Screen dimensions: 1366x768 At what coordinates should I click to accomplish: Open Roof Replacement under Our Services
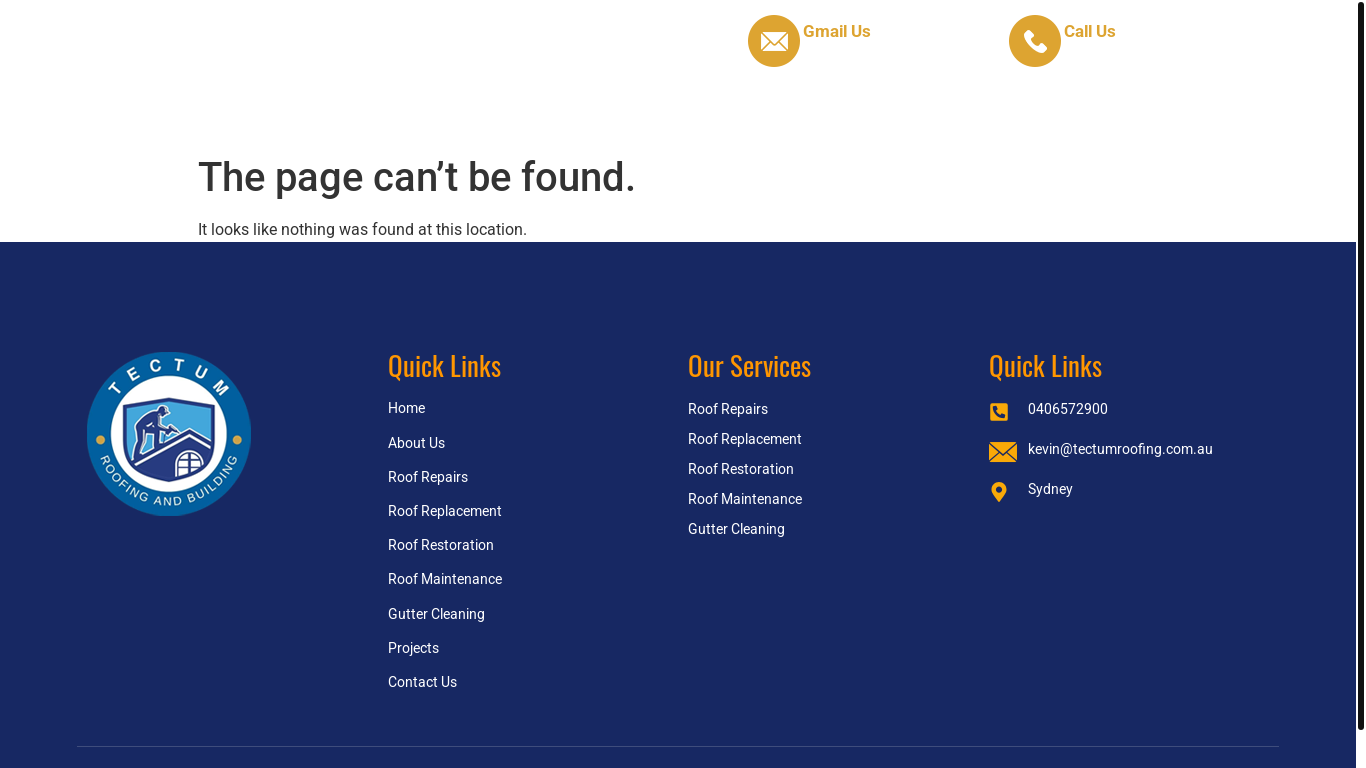pyautogui.click(x=745, y=439)
